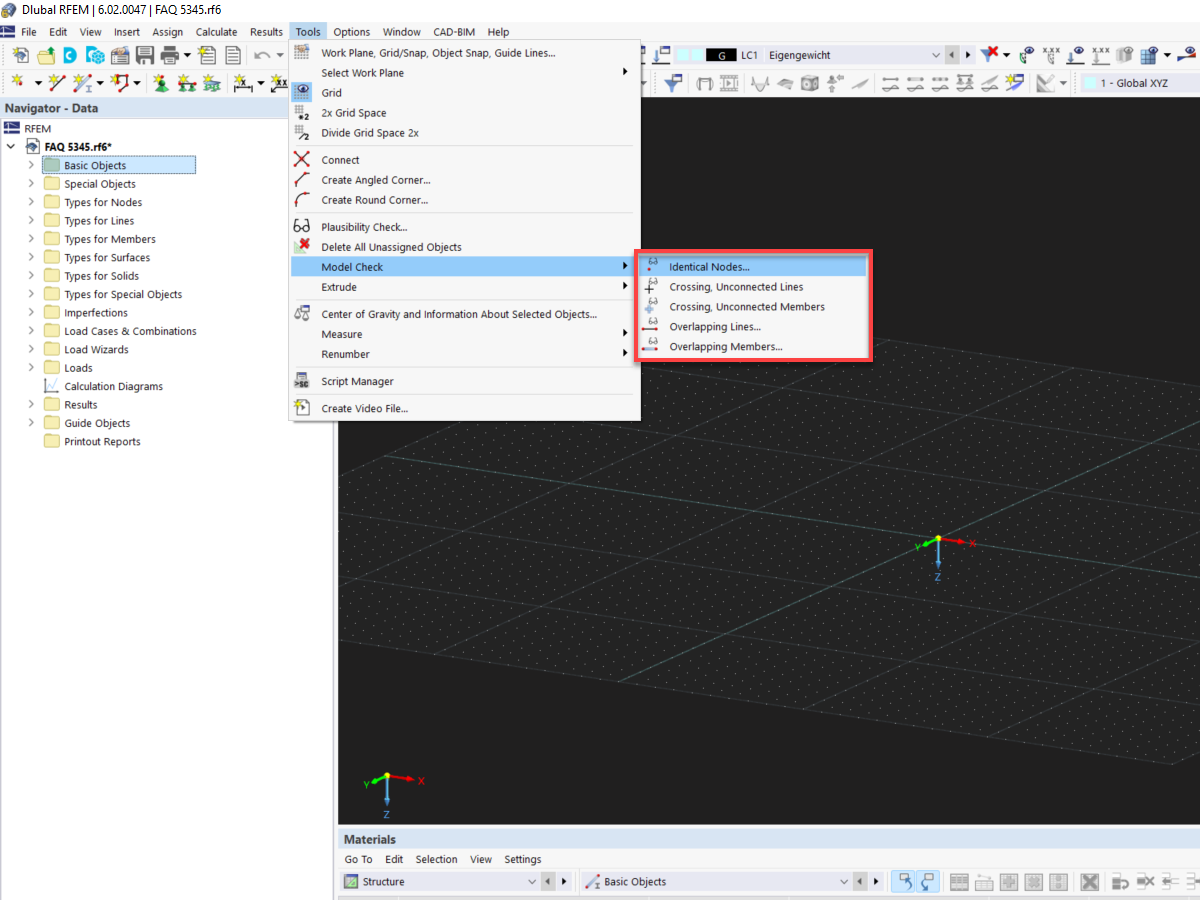The height and width of the screenshot is (900, 1200).
Task: Click the Script Manager entry icon
Action: click(x=301, y=381)
